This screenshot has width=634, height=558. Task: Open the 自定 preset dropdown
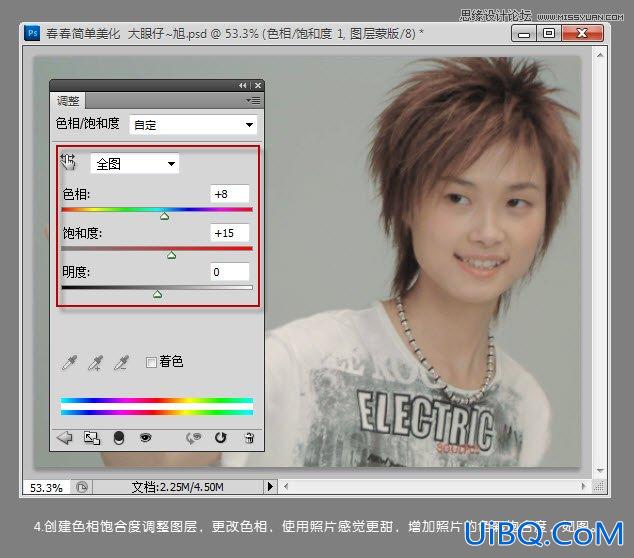[x=193, y=125]
